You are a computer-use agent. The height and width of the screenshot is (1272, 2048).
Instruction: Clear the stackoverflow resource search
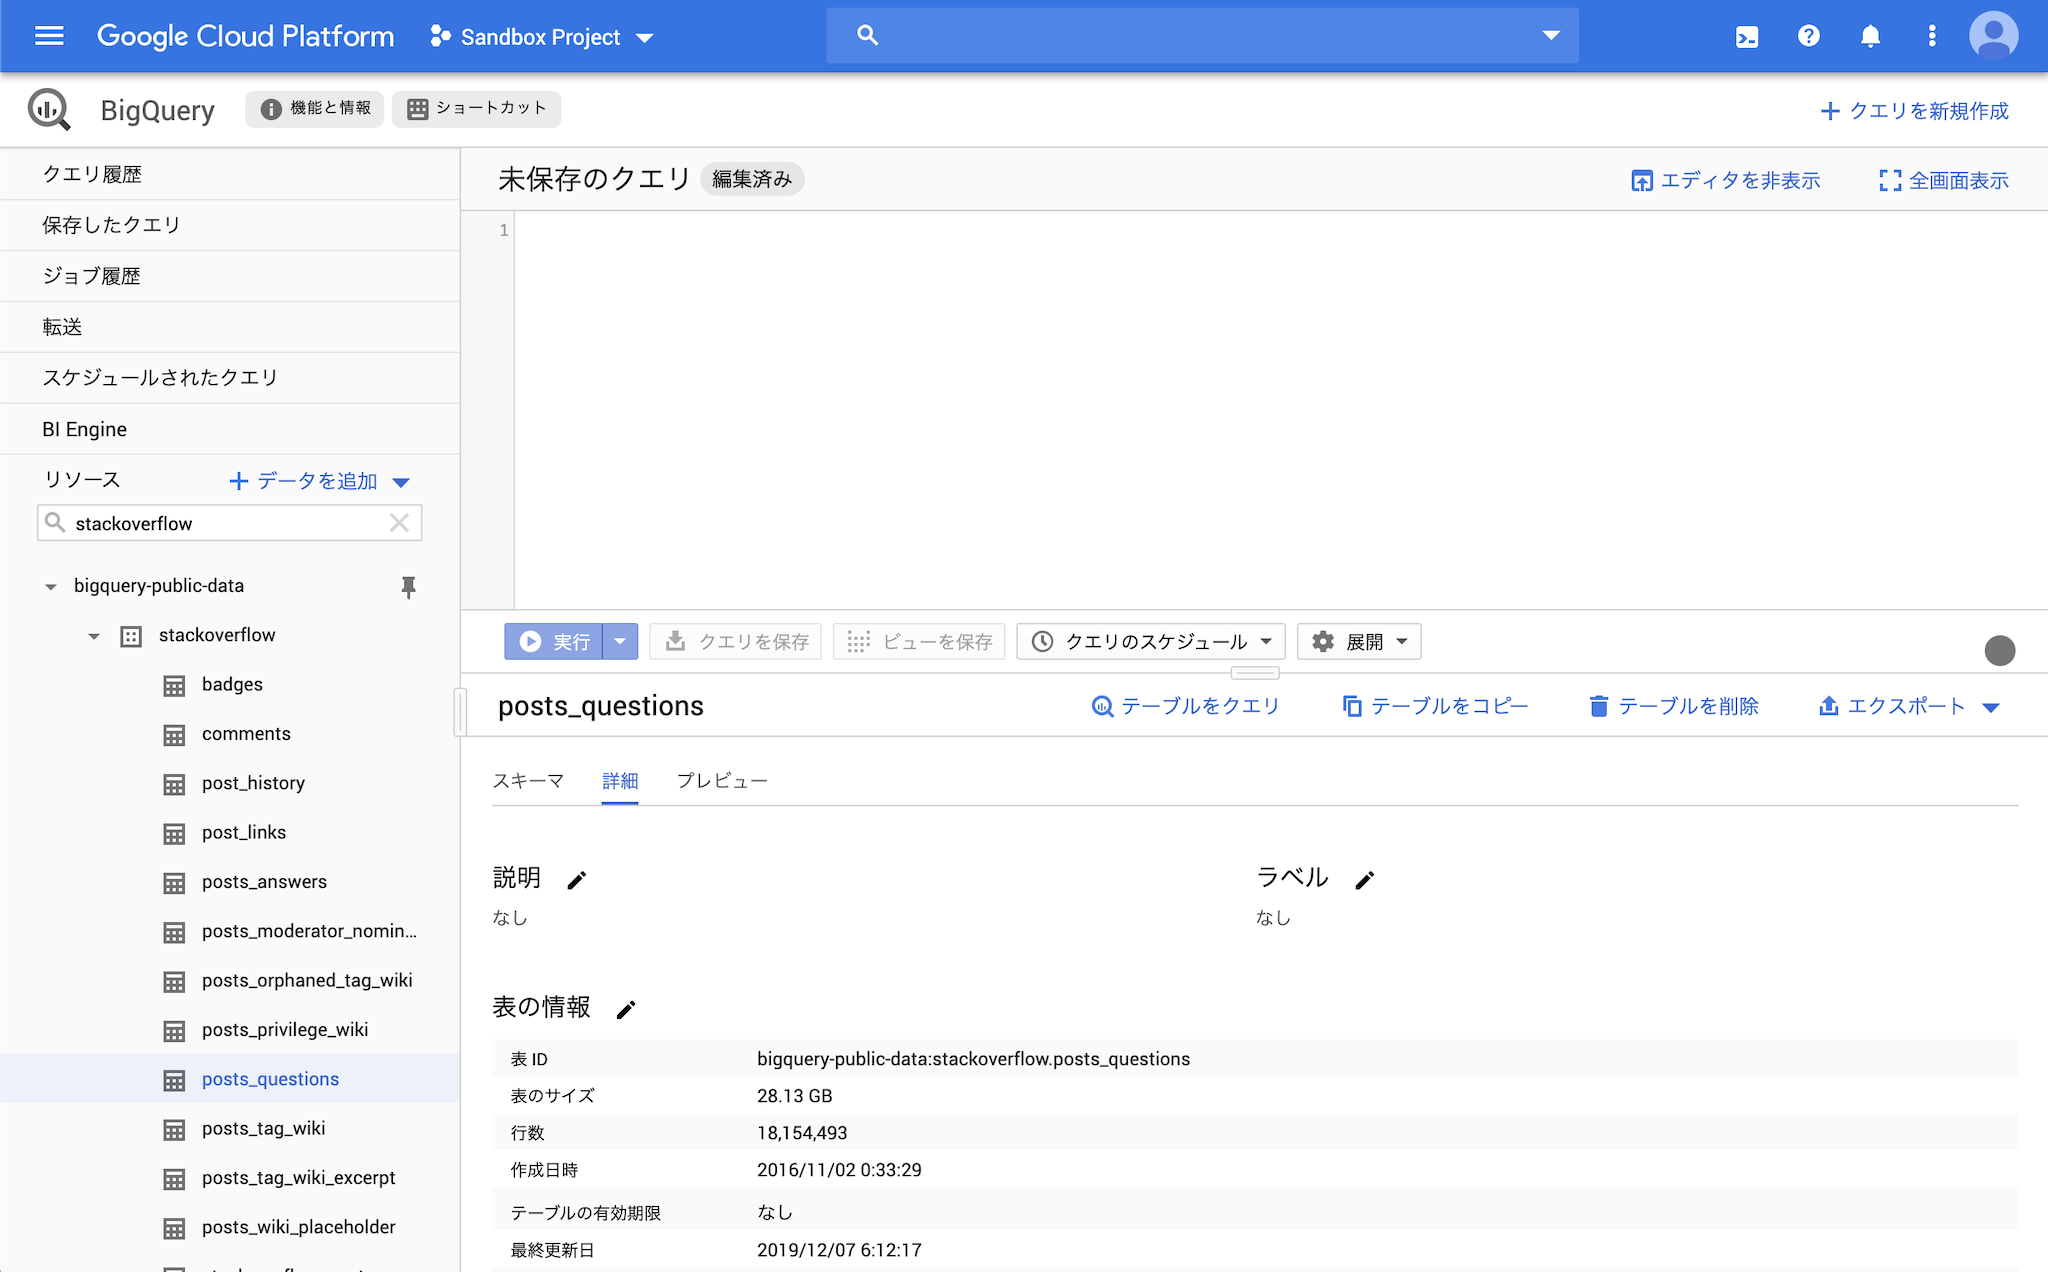tap(399, 523)
